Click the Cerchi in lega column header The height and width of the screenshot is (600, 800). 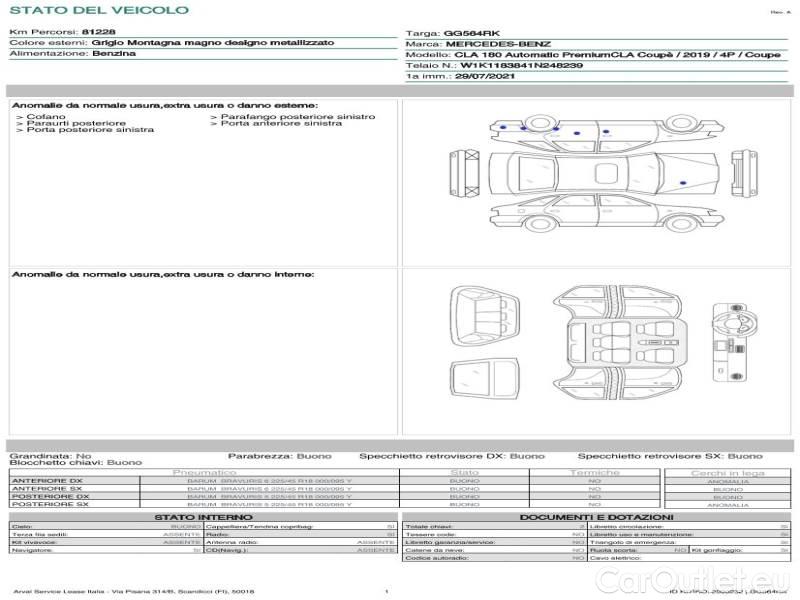coord(727,472)
